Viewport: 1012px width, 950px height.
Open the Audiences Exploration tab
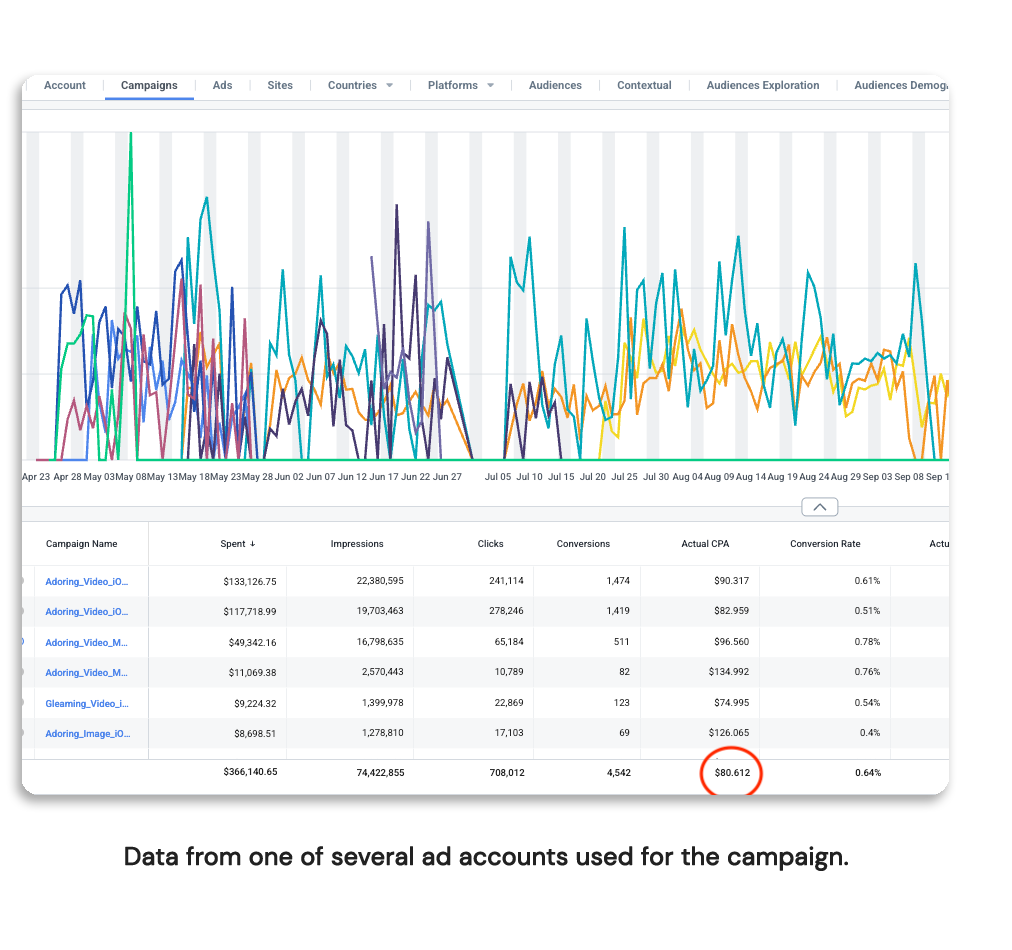tap(762, 86)
